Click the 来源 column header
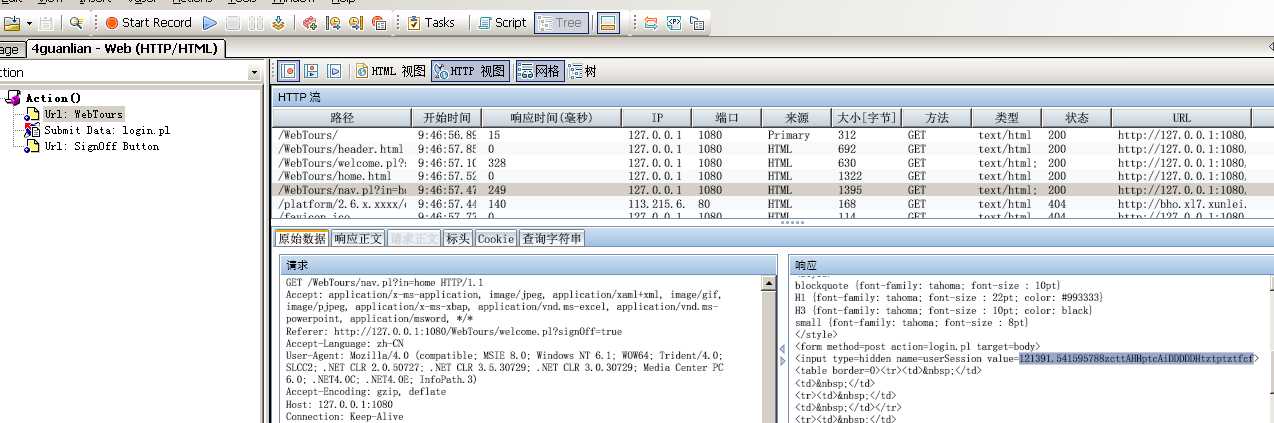 796,118
